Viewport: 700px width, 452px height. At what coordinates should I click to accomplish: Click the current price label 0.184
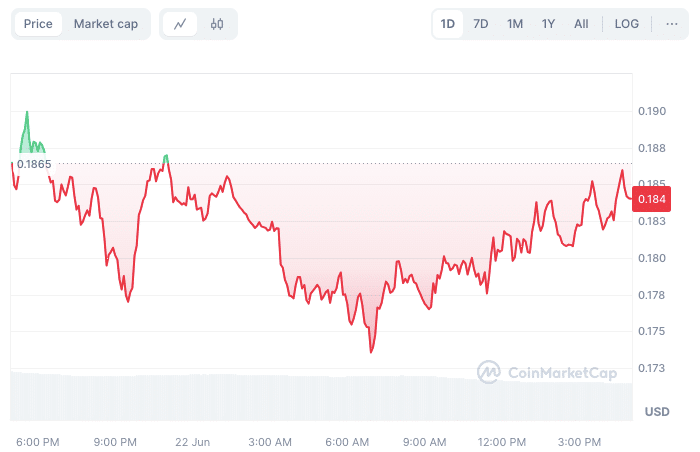click(652, 199)
